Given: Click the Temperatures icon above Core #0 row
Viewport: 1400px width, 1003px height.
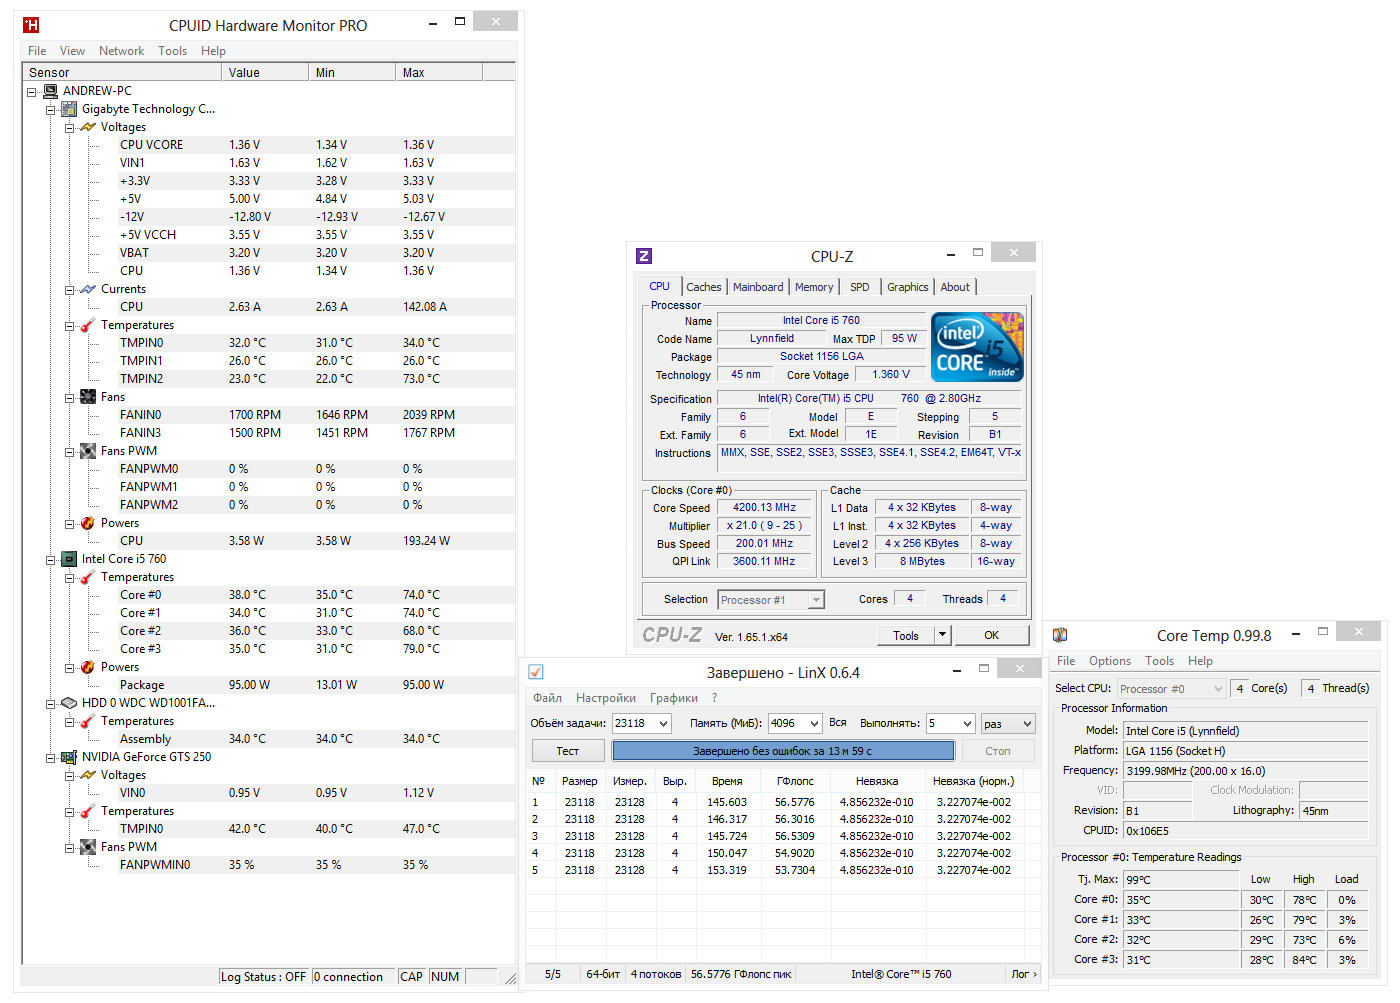Looking at the screenshot, I should (88, 577).
